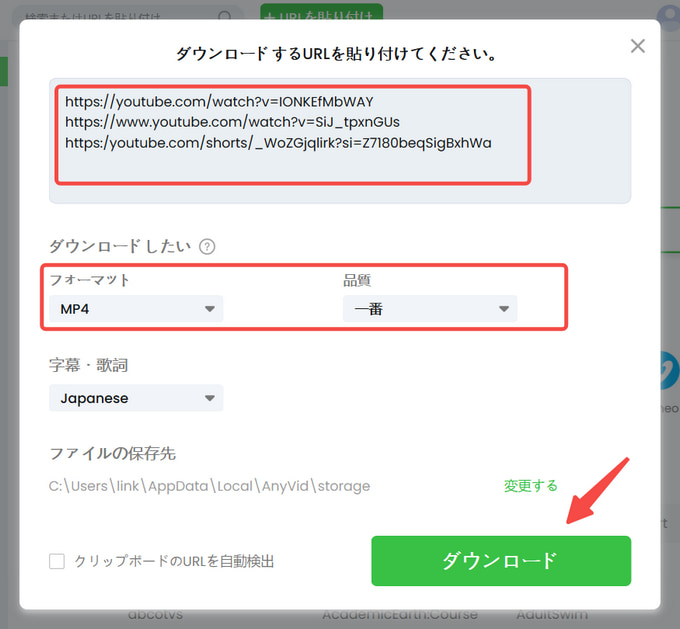The height and width of the screenshot is (629, 680).
Task: Click the help icon beside ダウンロードしたい
Action: click(207, 247)
